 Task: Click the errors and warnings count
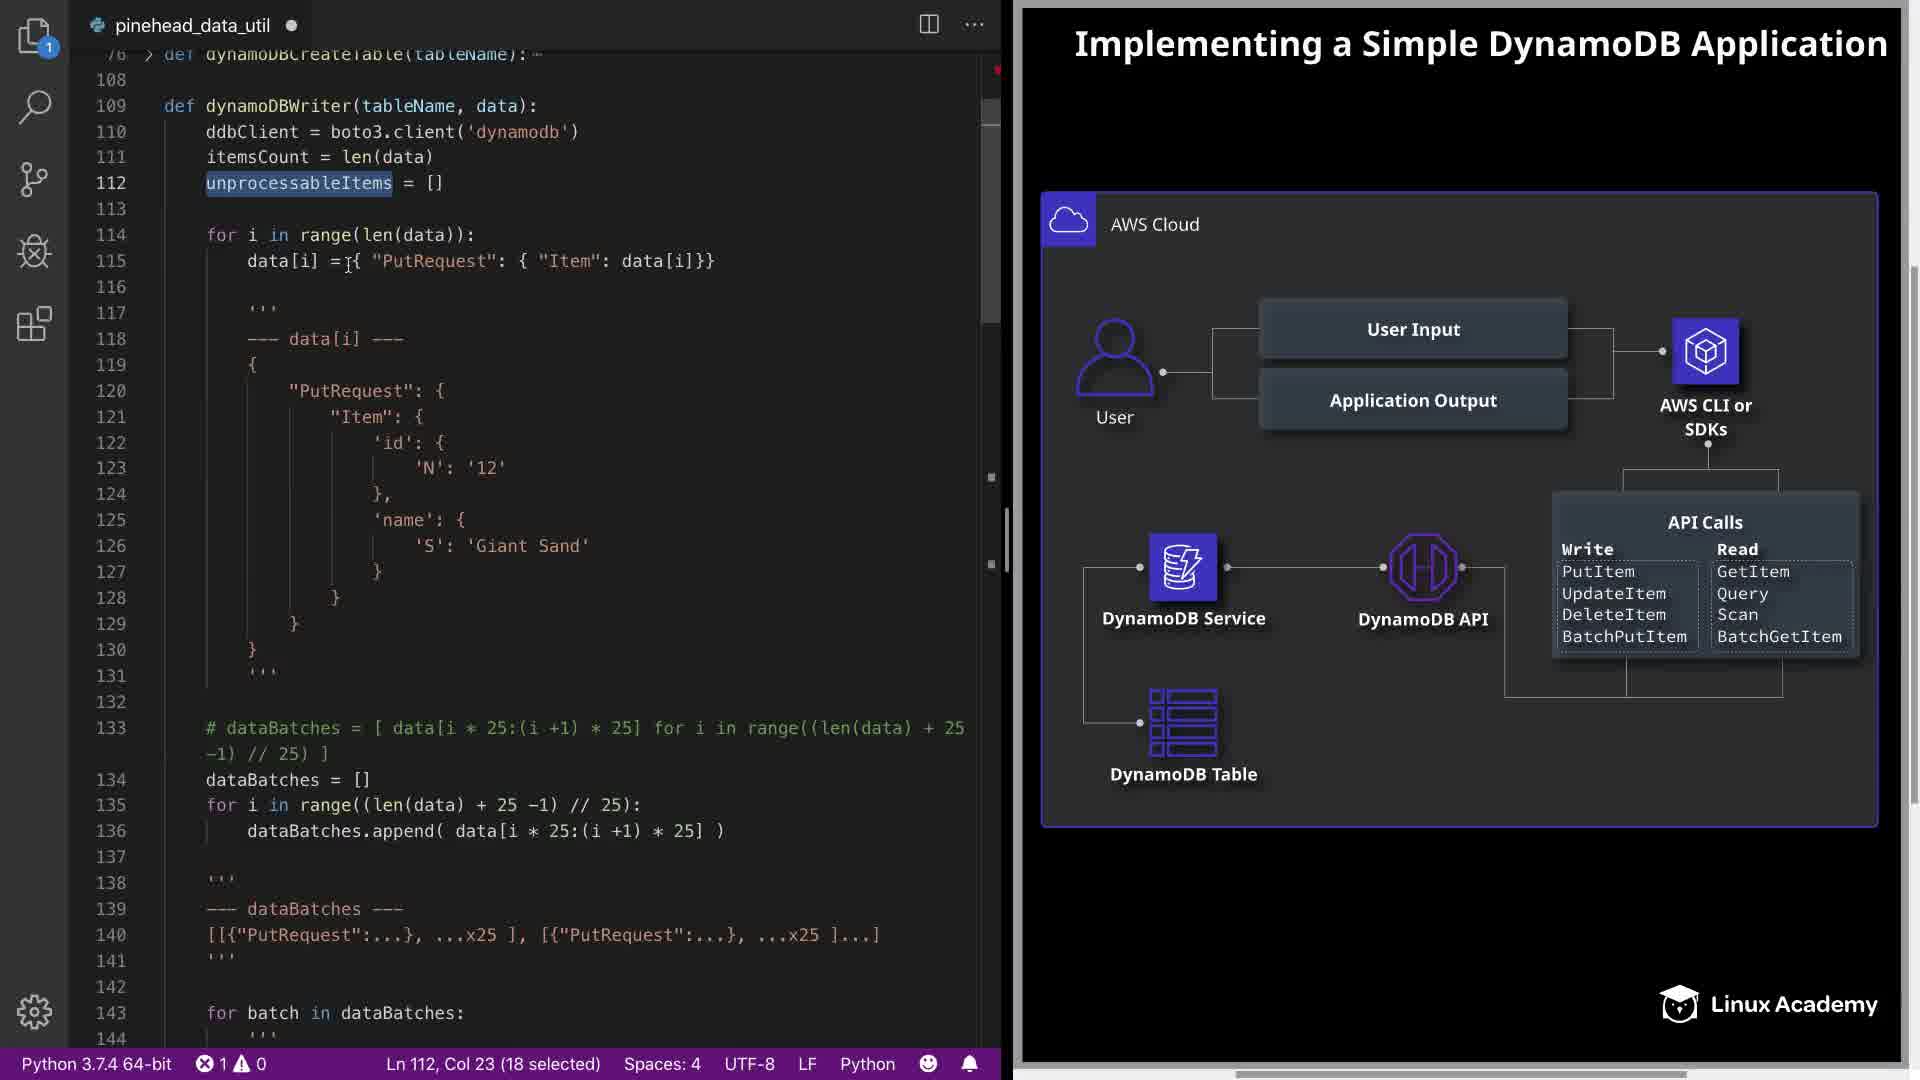click(x=231, y=1064)
